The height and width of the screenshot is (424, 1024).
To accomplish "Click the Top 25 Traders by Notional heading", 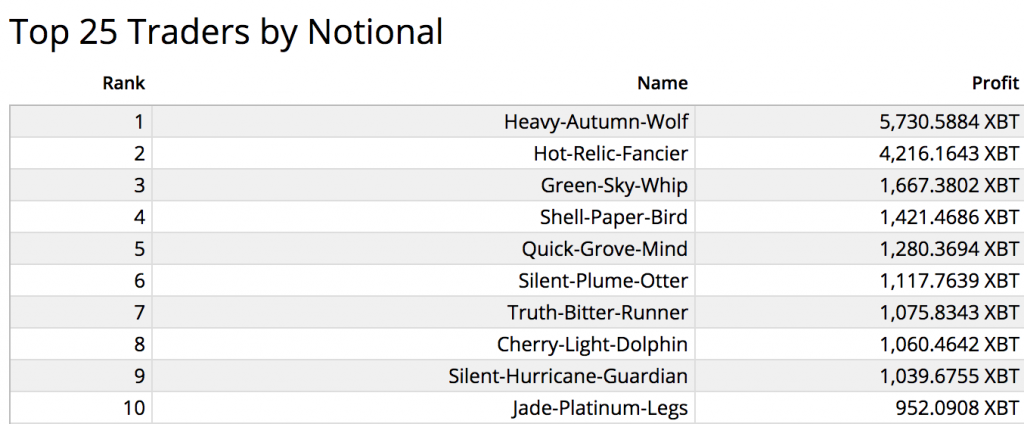I will (226, 31).
